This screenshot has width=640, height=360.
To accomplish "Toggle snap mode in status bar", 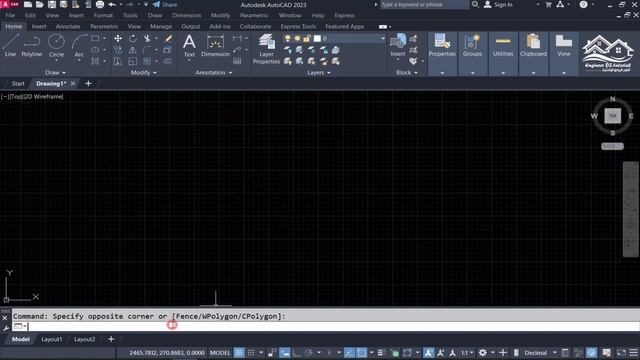I will (x=251, y=353).
